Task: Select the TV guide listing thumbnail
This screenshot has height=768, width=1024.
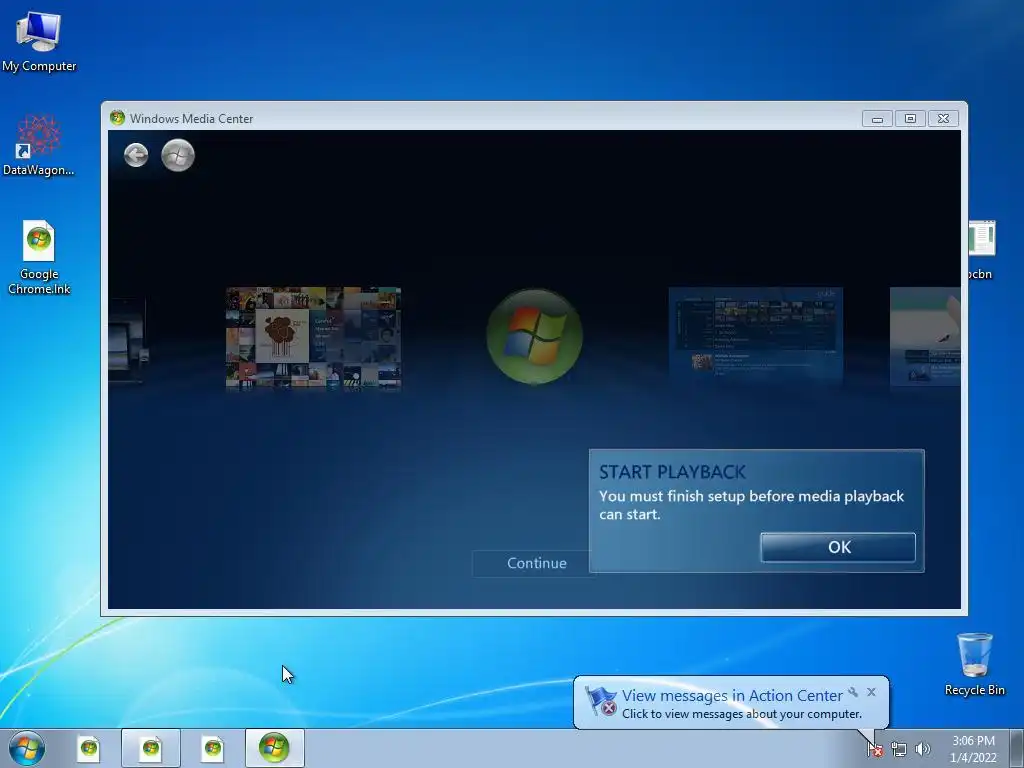Action: coord(756,336)
